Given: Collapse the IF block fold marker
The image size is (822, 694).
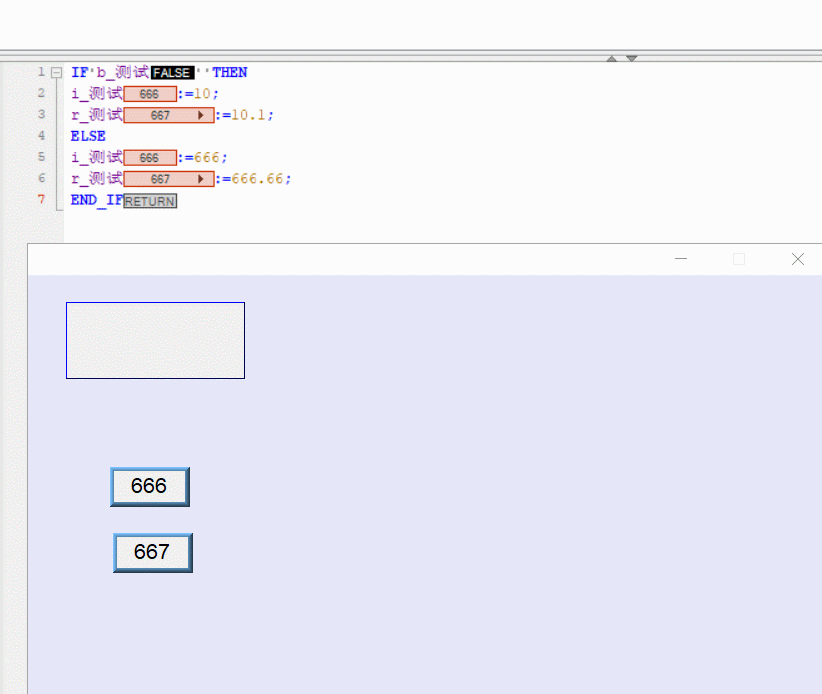Looking at the screenshot, I should [x=56, y=73].
